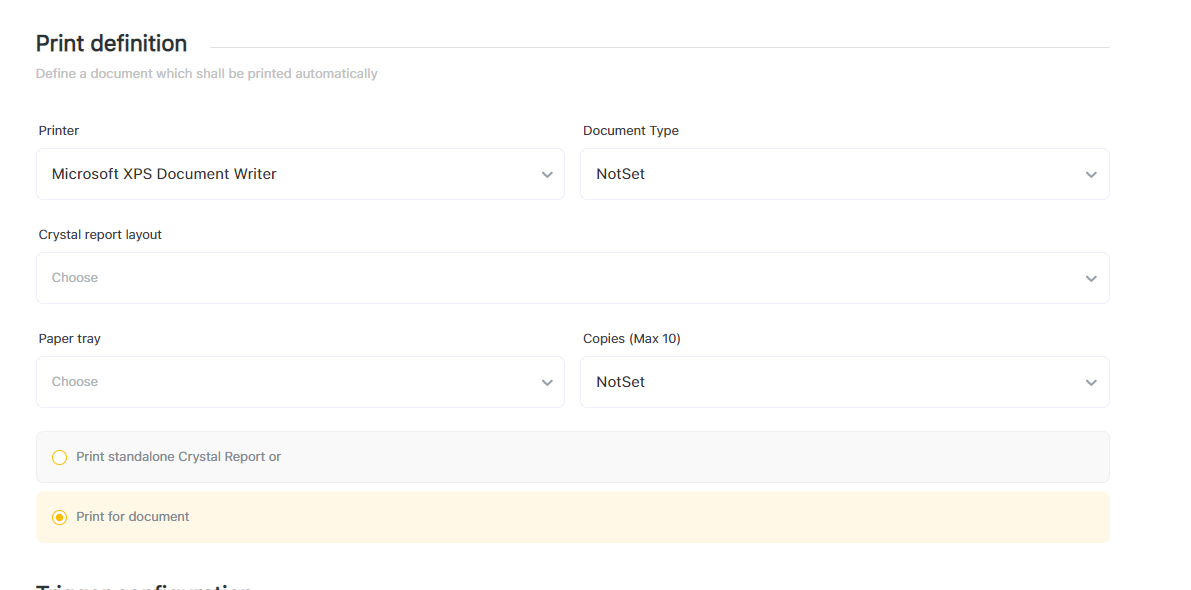This screenshot has height=590, width=1191.
Task: Open the Document Type NotSet dropdown
Action: (x=830, y=174)
